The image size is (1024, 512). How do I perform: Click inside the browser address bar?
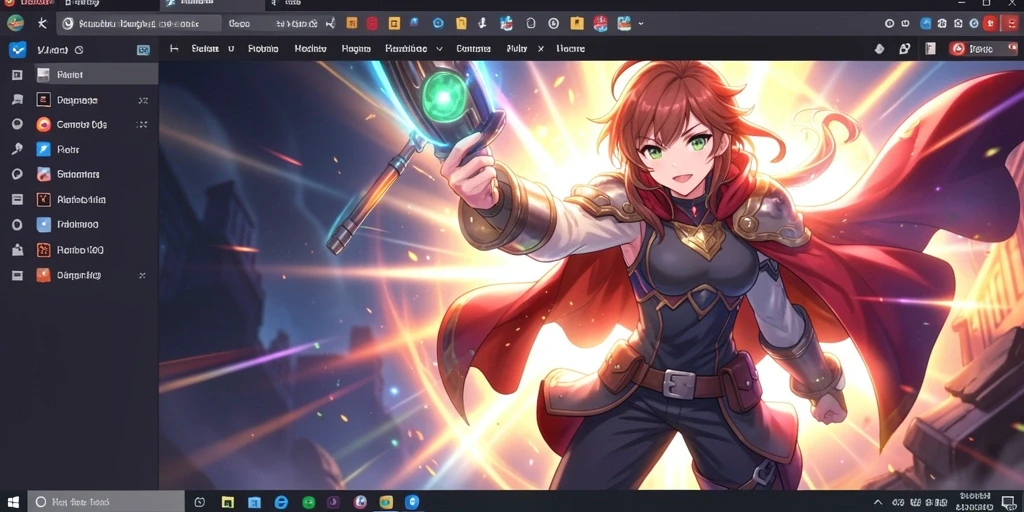pyautogui.click(x=140, y=24)
